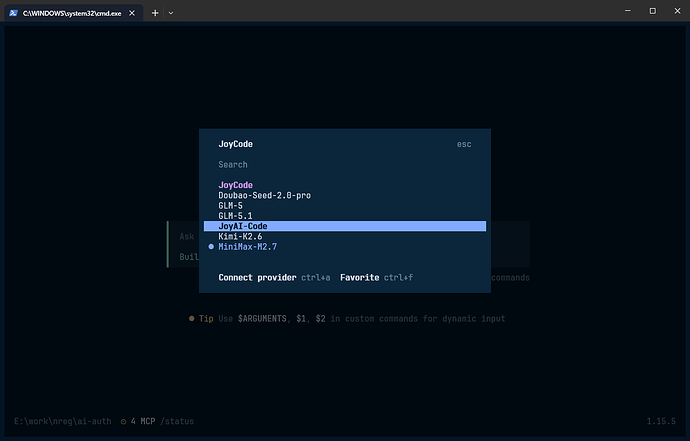Switch to the cmd.exe terminal tab
The height and width of the screenshot is (441, 690).
[x=73, y=13]
